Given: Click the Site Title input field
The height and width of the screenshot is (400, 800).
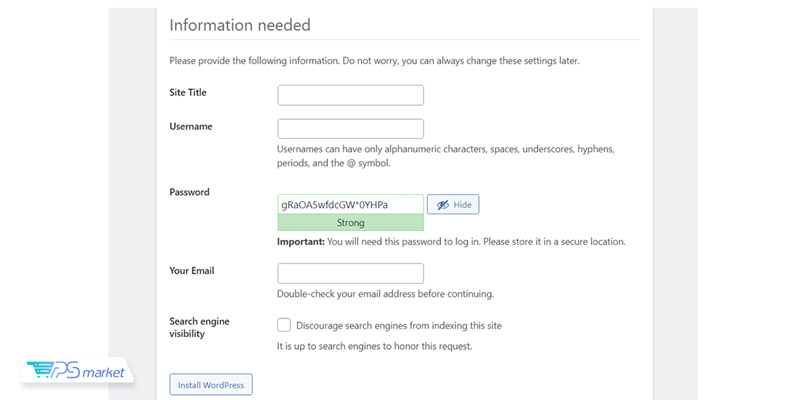Looking at the screenshot, I should tap(351, 95).
